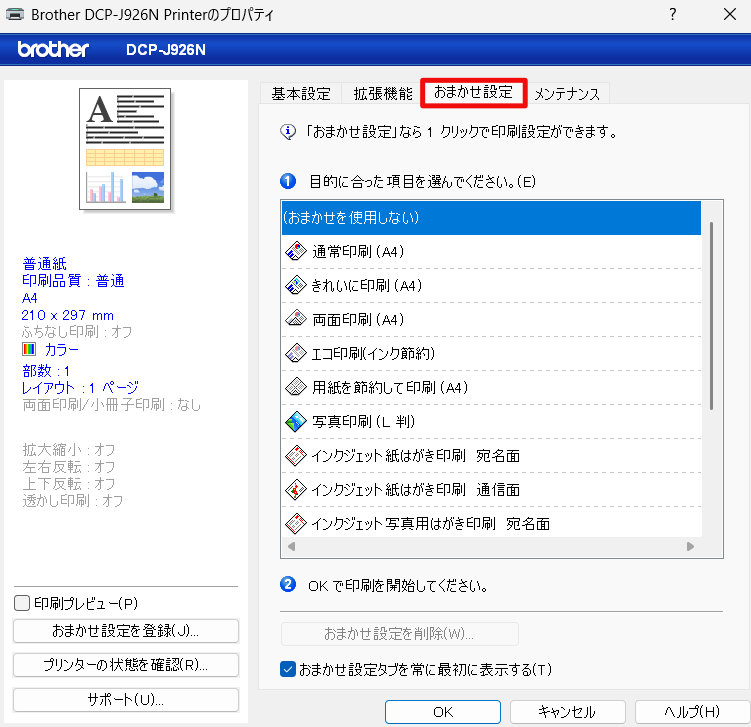The image size is (751, 727).
Task: Click the printer icon in title bar
Action: pos(15,14)
